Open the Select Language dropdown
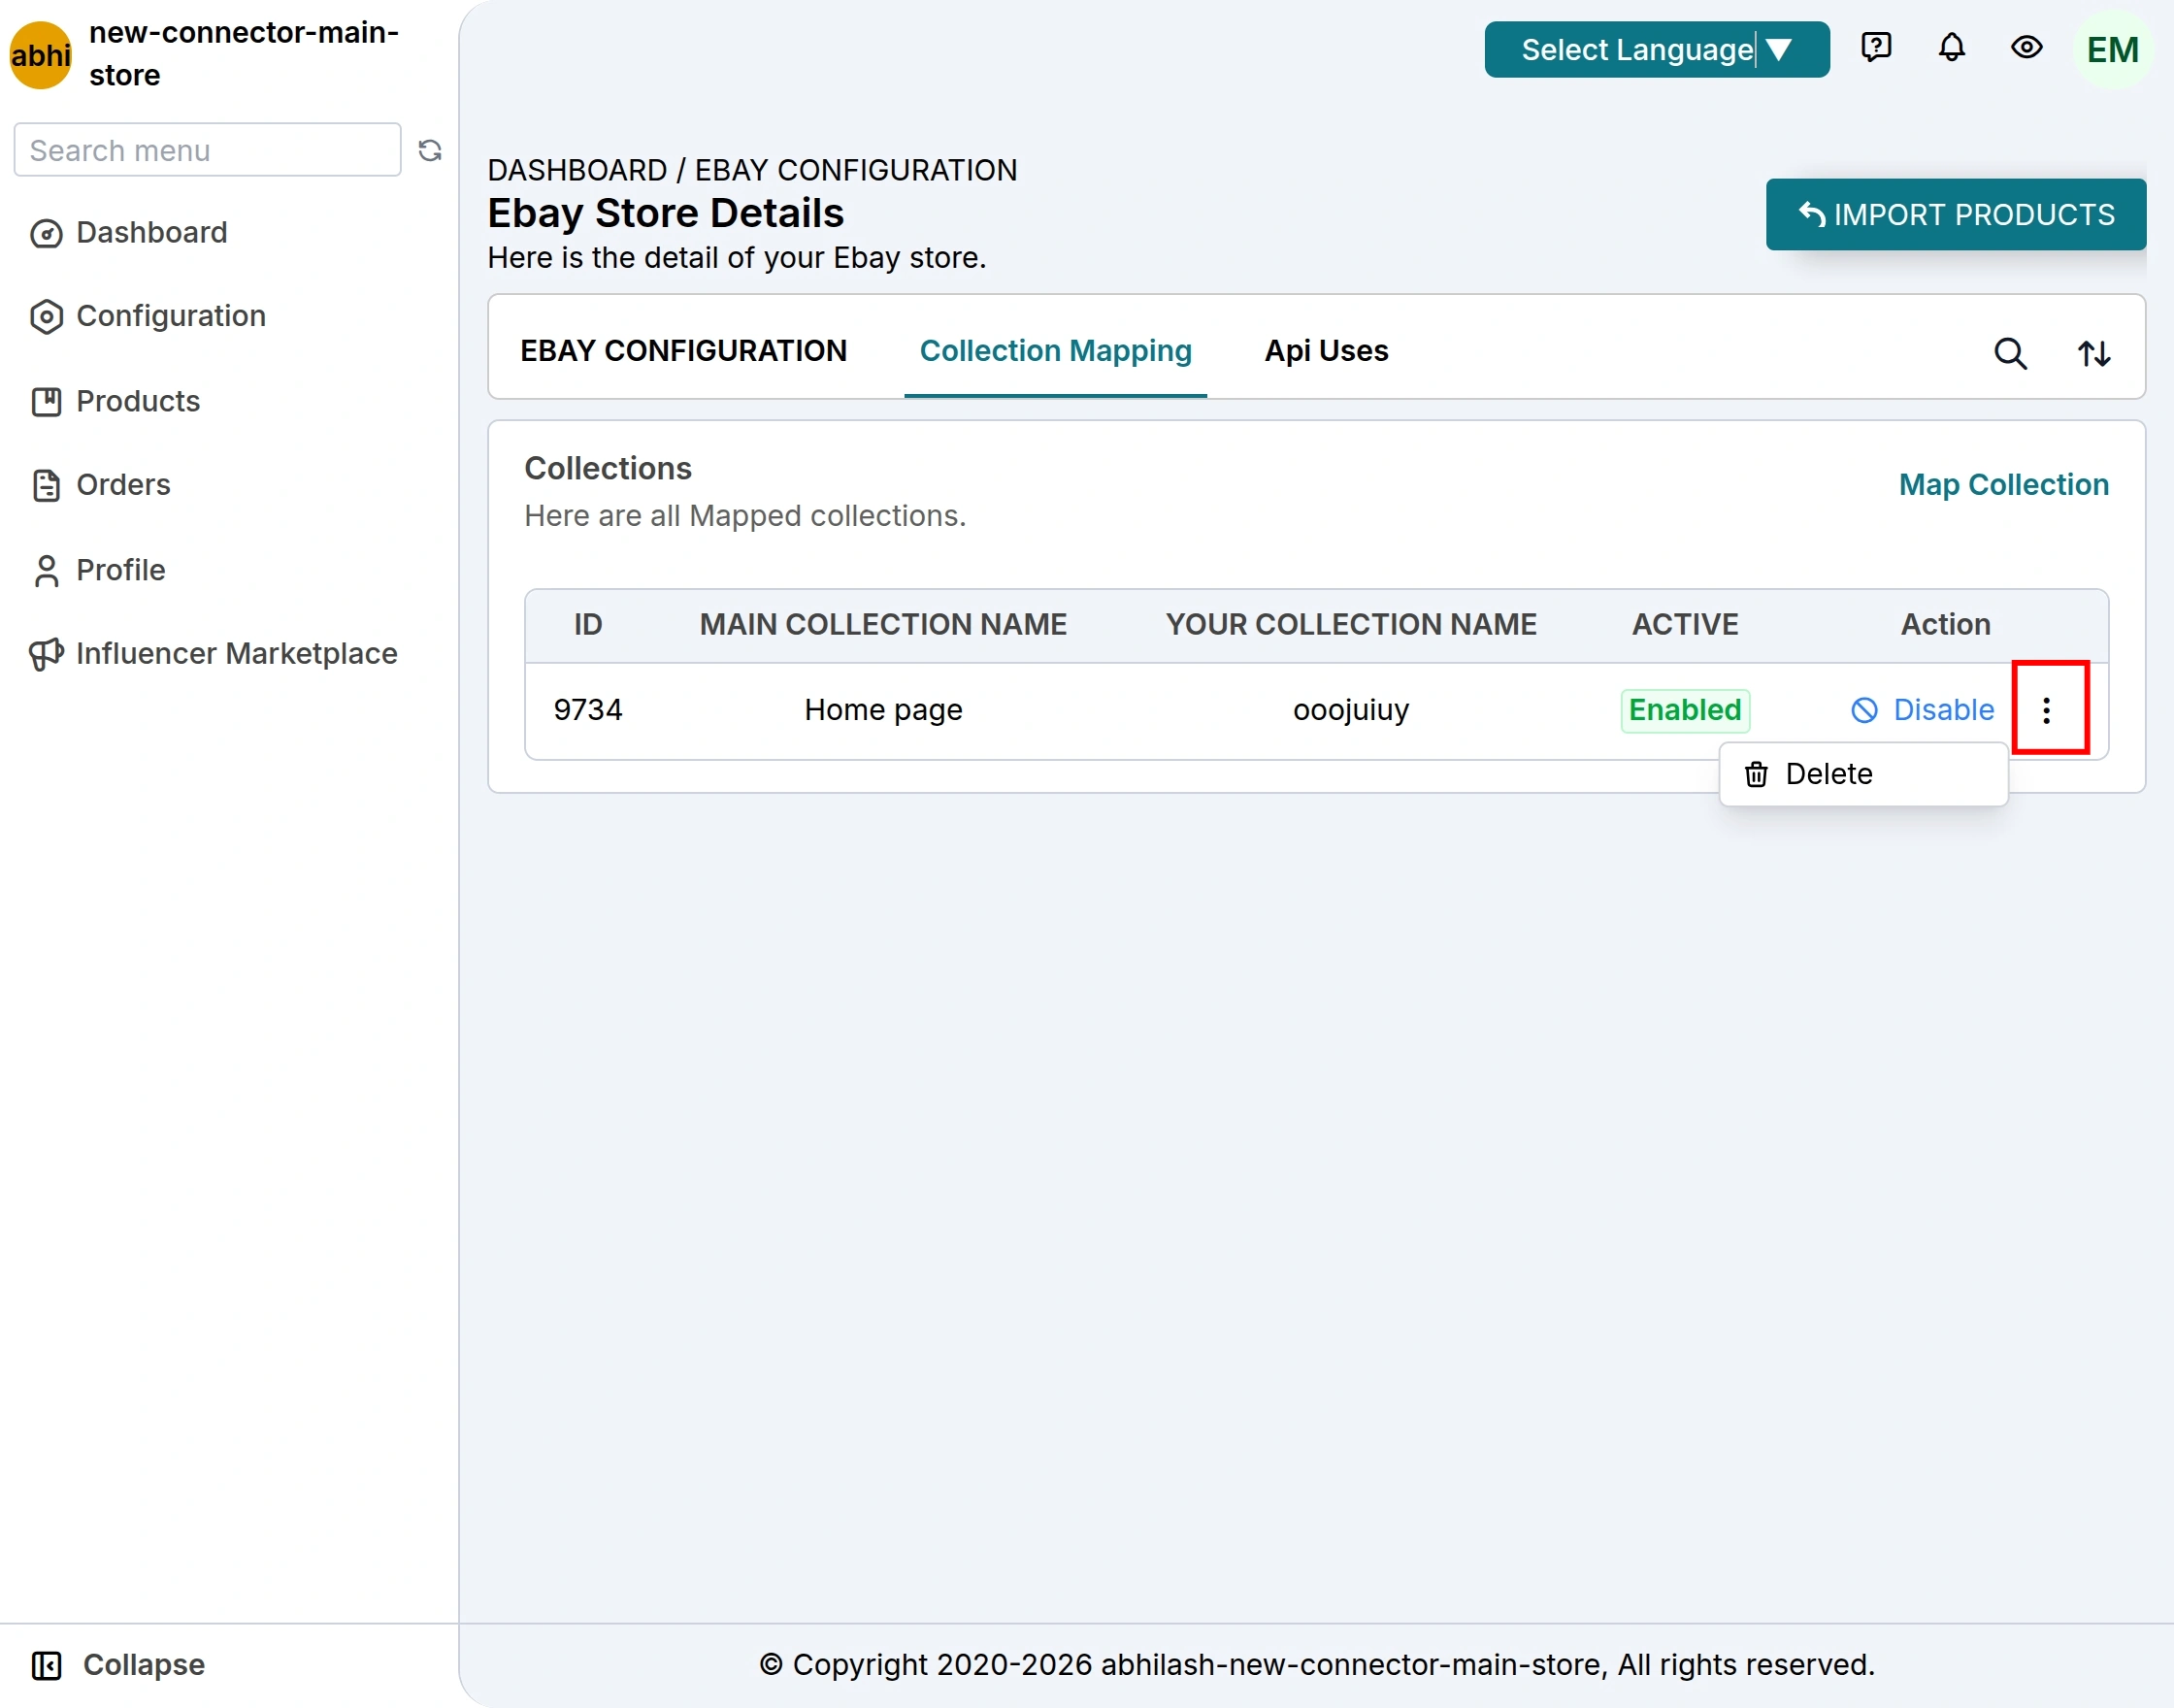The width and height of the screenshot is (2174, 1708). pyautogui.click(x=1657, y=49)
